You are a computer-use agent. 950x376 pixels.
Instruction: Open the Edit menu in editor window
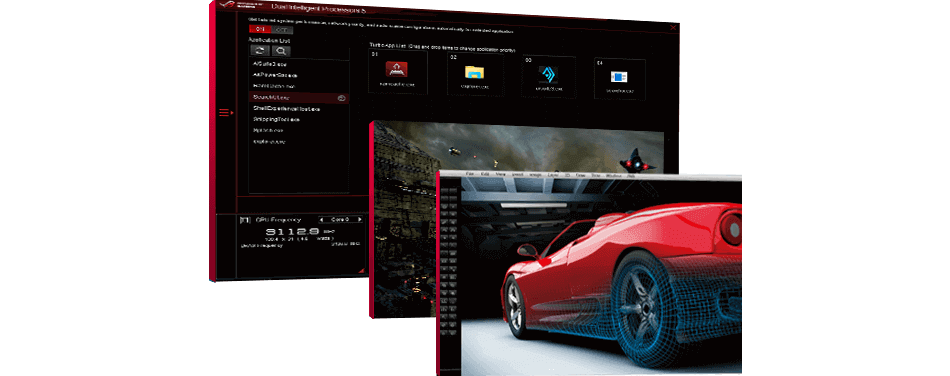(x=485, y=174)
